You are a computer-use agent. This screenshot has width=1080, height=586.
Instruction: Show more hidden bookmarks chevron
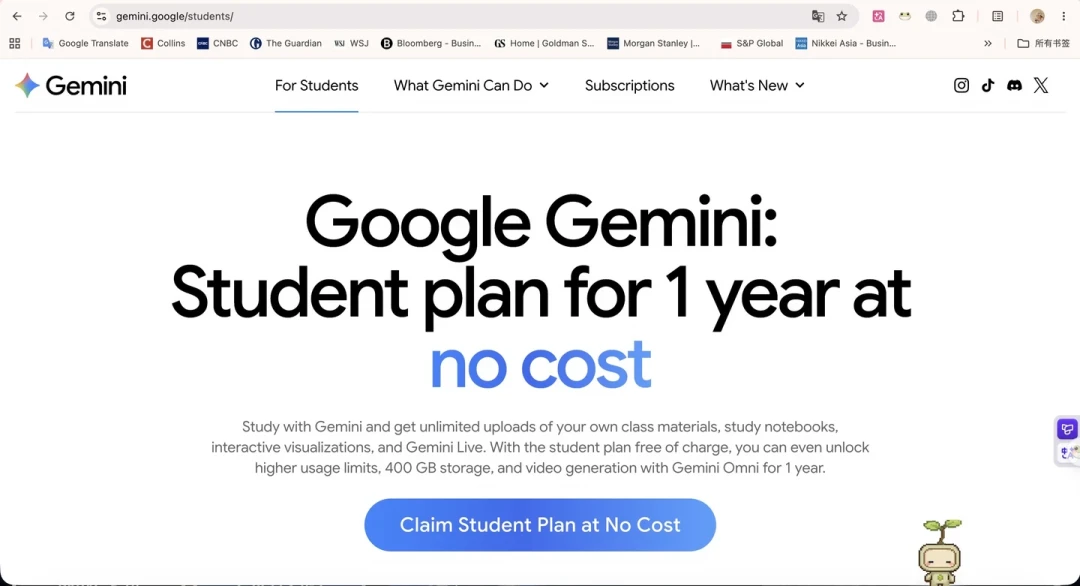(x=988, y=43)
